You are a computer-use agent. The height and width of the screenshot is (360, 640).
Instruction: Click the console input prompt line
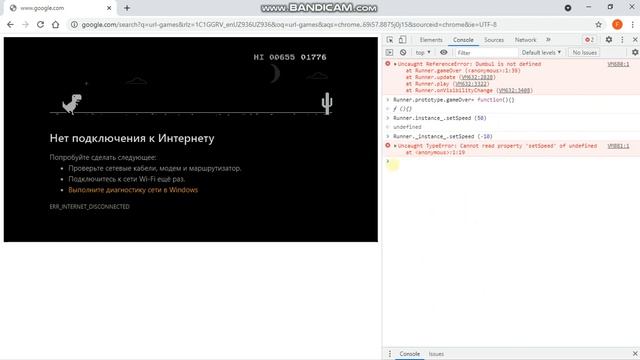tap(511, 162)
